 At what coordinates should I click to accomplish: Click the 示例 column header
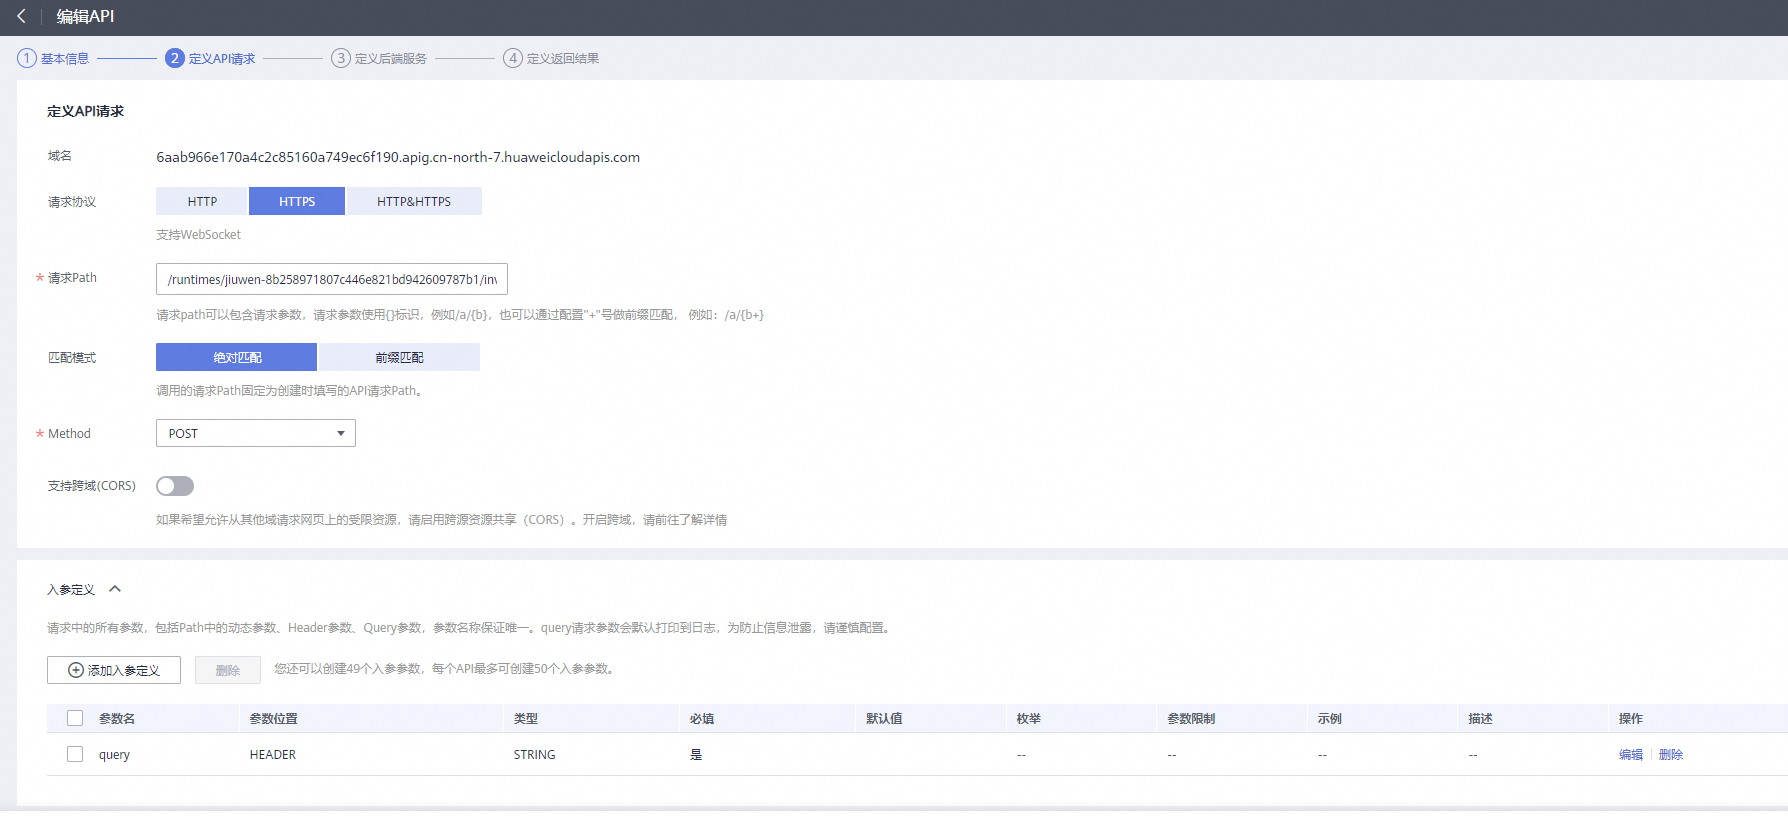click(1330, 719)
